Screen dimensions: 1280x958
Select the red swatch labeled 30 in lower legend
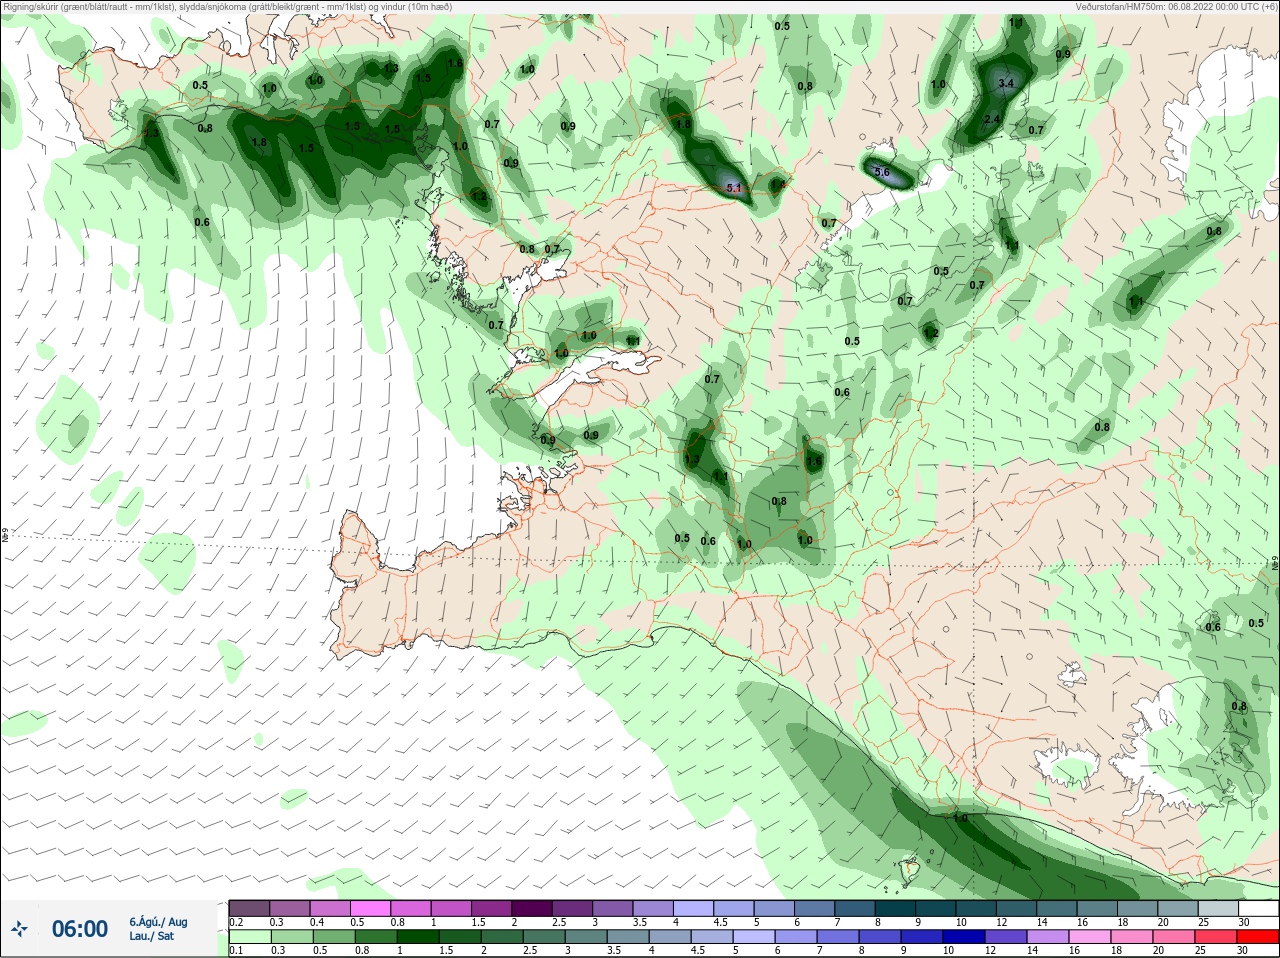1257,937
